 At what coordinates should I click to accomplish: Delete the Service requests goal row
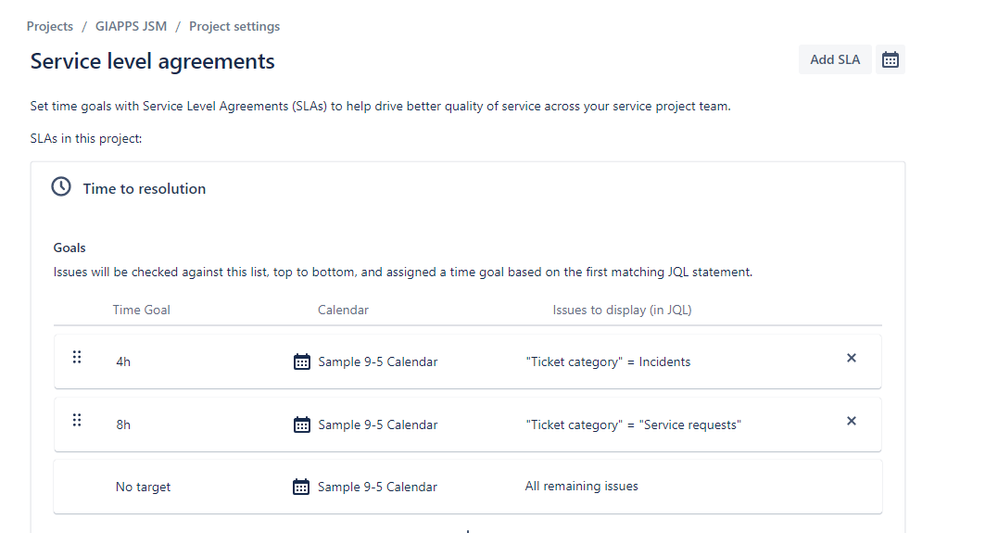pos(851,421)
